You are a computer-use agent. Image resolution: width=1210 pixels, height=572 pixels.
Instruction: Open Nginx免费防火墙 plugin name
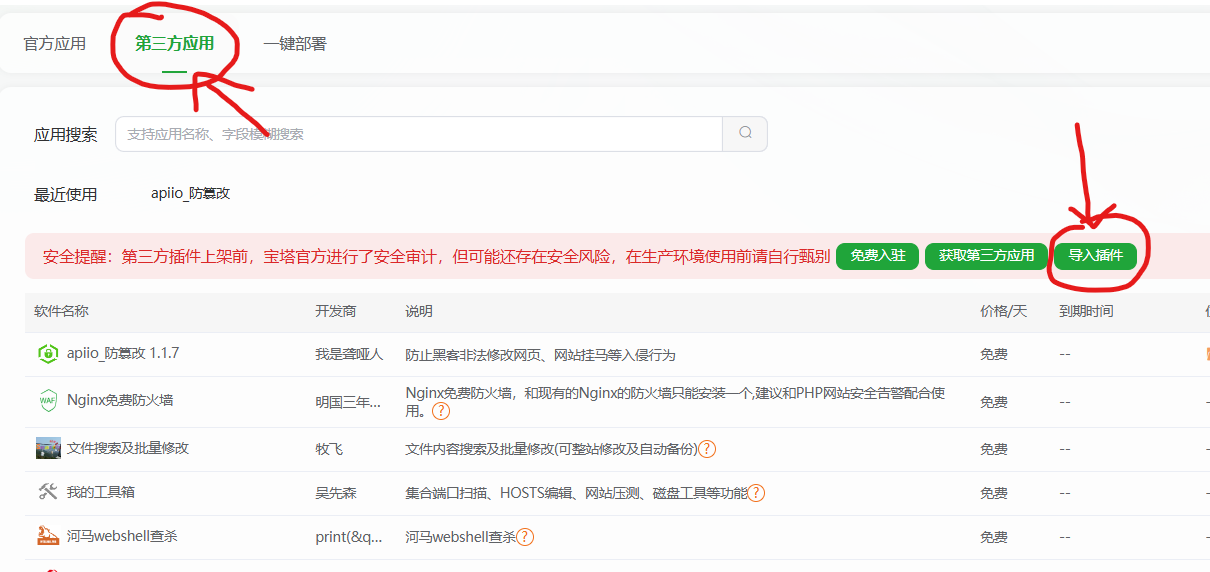click(x=120, y=400)
